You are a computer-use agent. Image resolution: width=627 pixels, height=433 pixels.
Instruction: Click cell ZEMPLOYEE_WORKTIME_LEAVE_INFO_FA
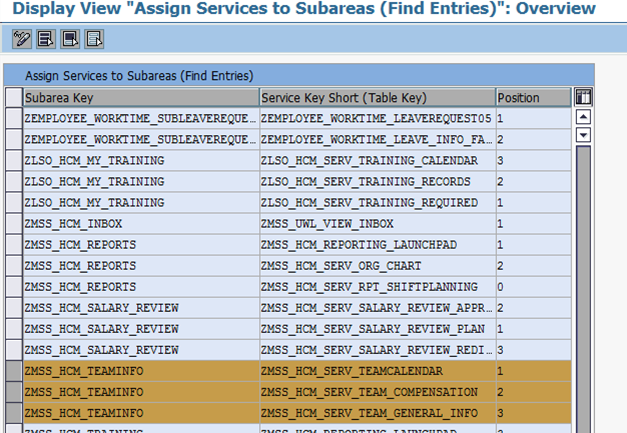[x=377, y=140]
